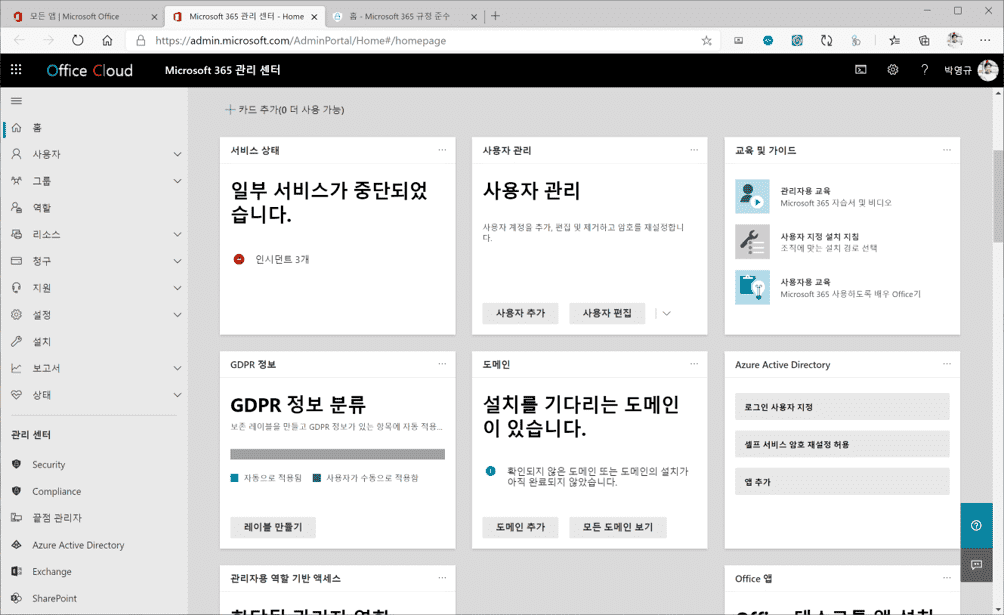Click 카드 추가 link

point(284,110)
